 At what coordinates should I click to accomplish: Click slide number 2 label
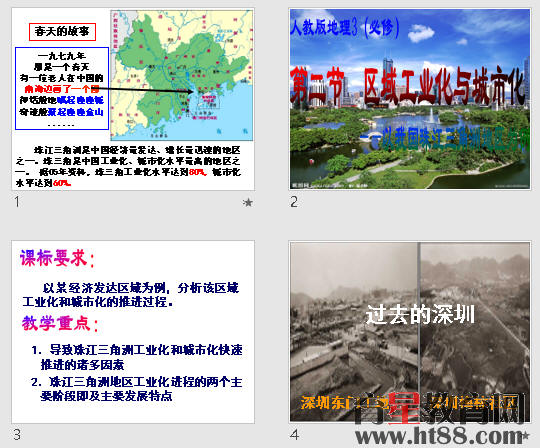pos(294,202)
